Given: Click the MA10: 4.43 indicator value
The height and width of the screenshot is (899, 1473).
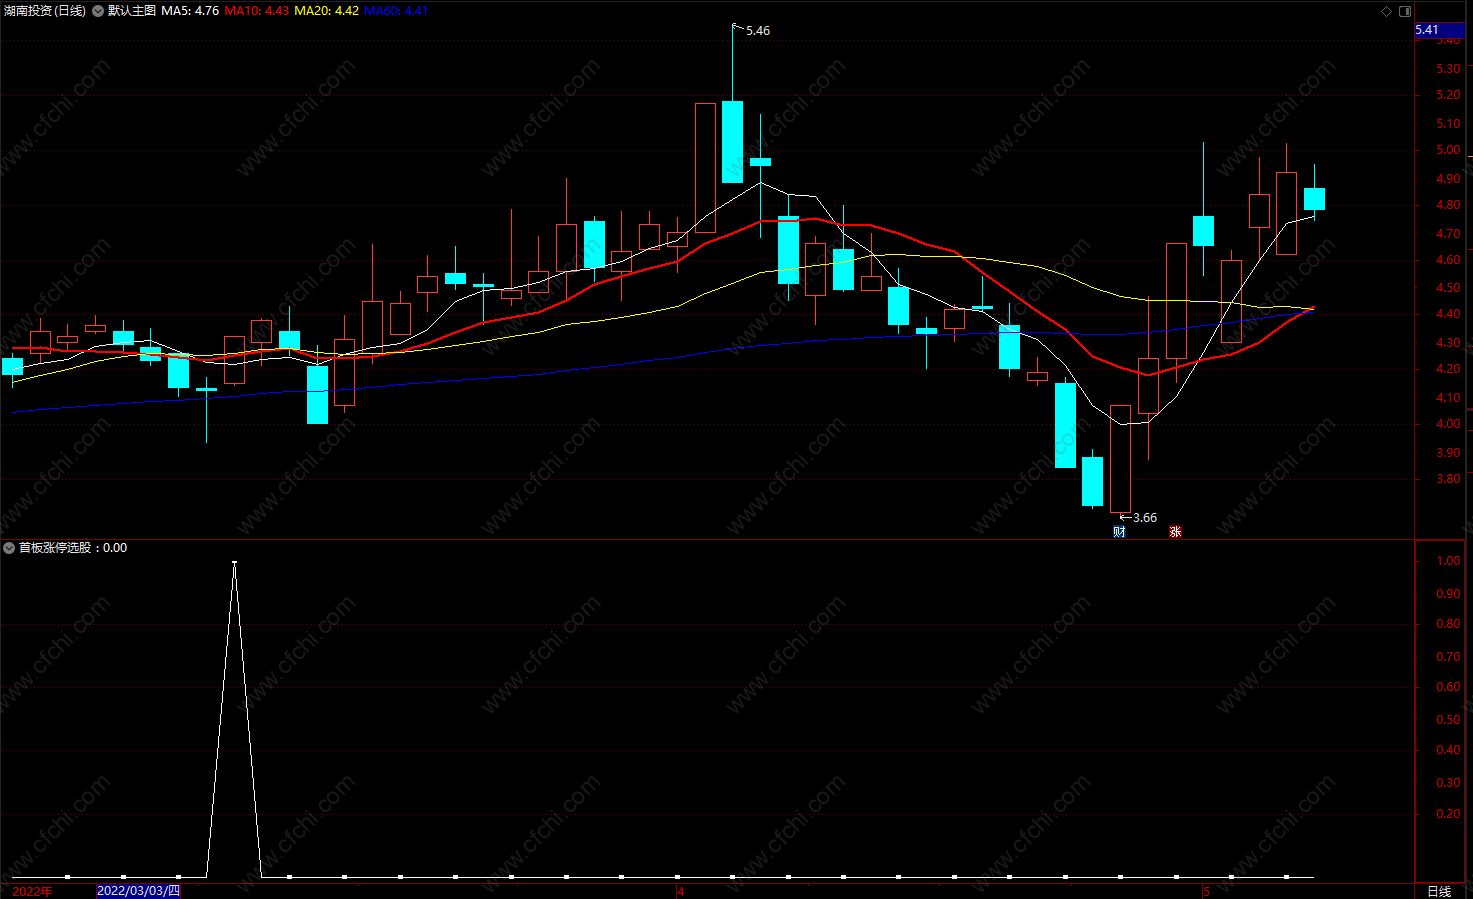Looking at the screenshot, I should [257, 11].
